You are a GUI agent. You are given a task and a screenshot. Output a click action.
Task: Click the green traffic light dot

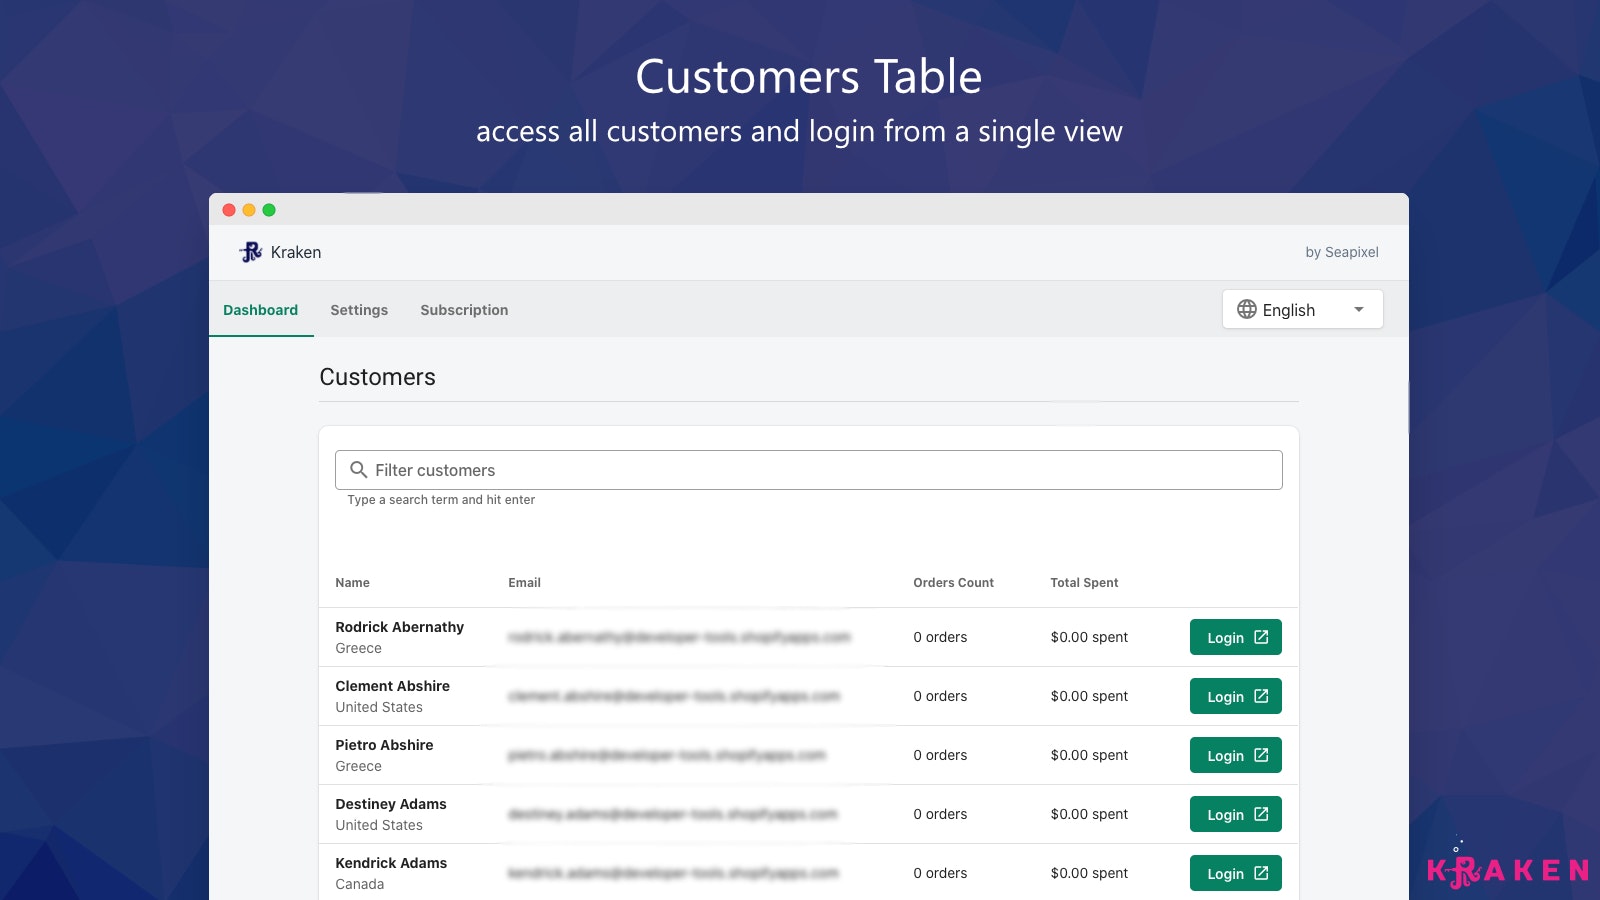(x=268, y=210)
